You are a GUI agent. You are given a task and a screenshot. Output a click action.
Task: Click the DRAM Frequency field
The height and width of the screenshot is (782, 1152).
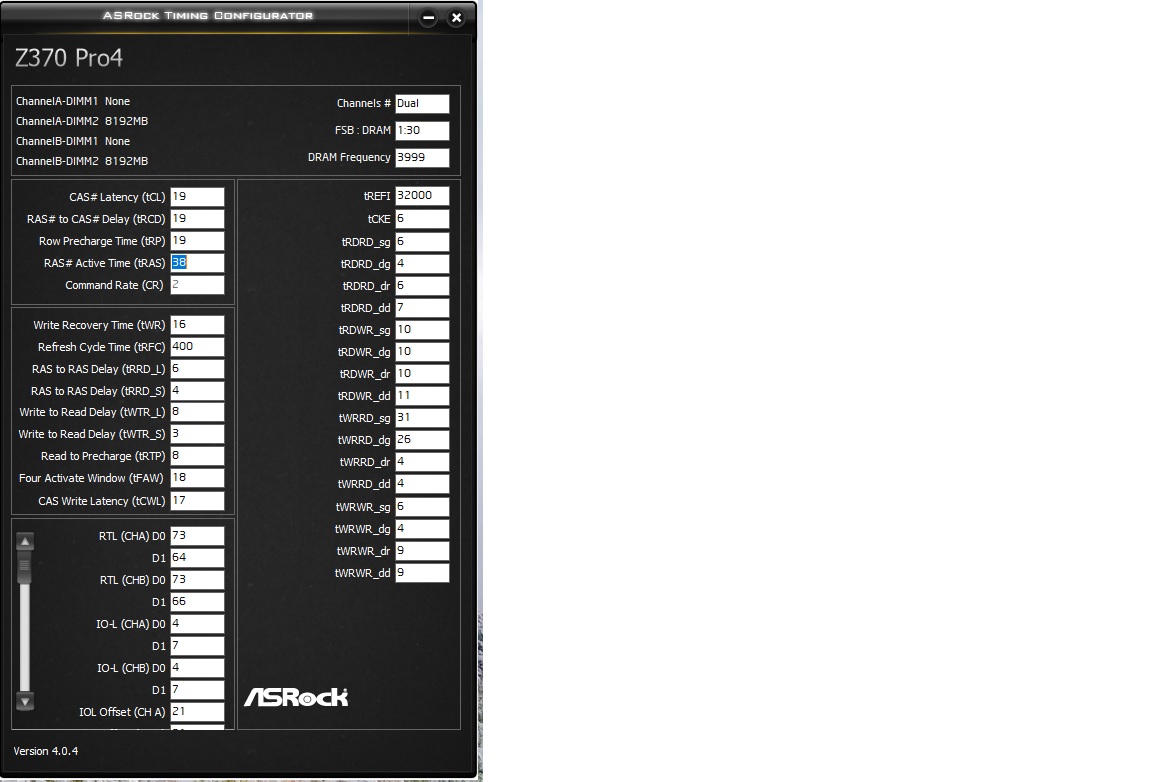click(422, 158)
